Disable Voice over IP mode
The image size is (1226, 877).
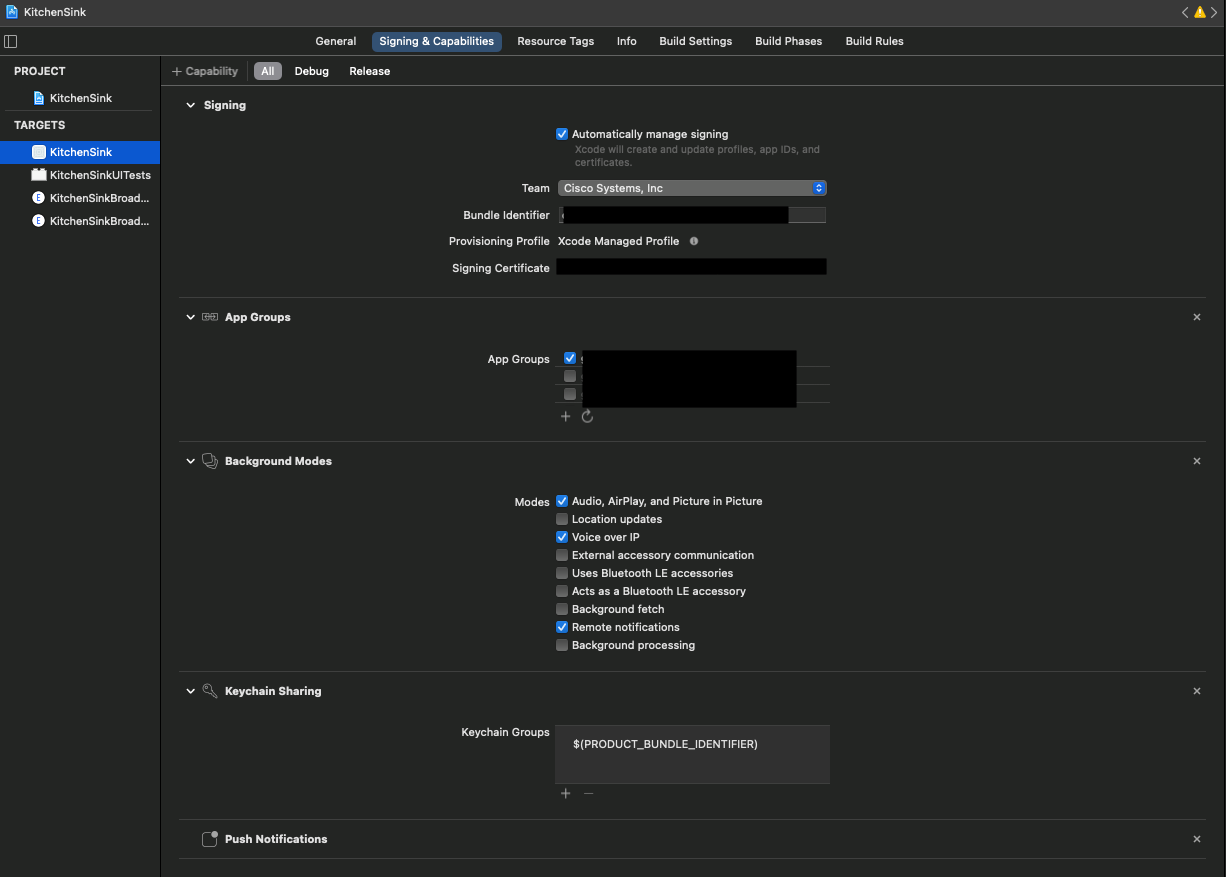pyautogui.click(x=562, y=537)
